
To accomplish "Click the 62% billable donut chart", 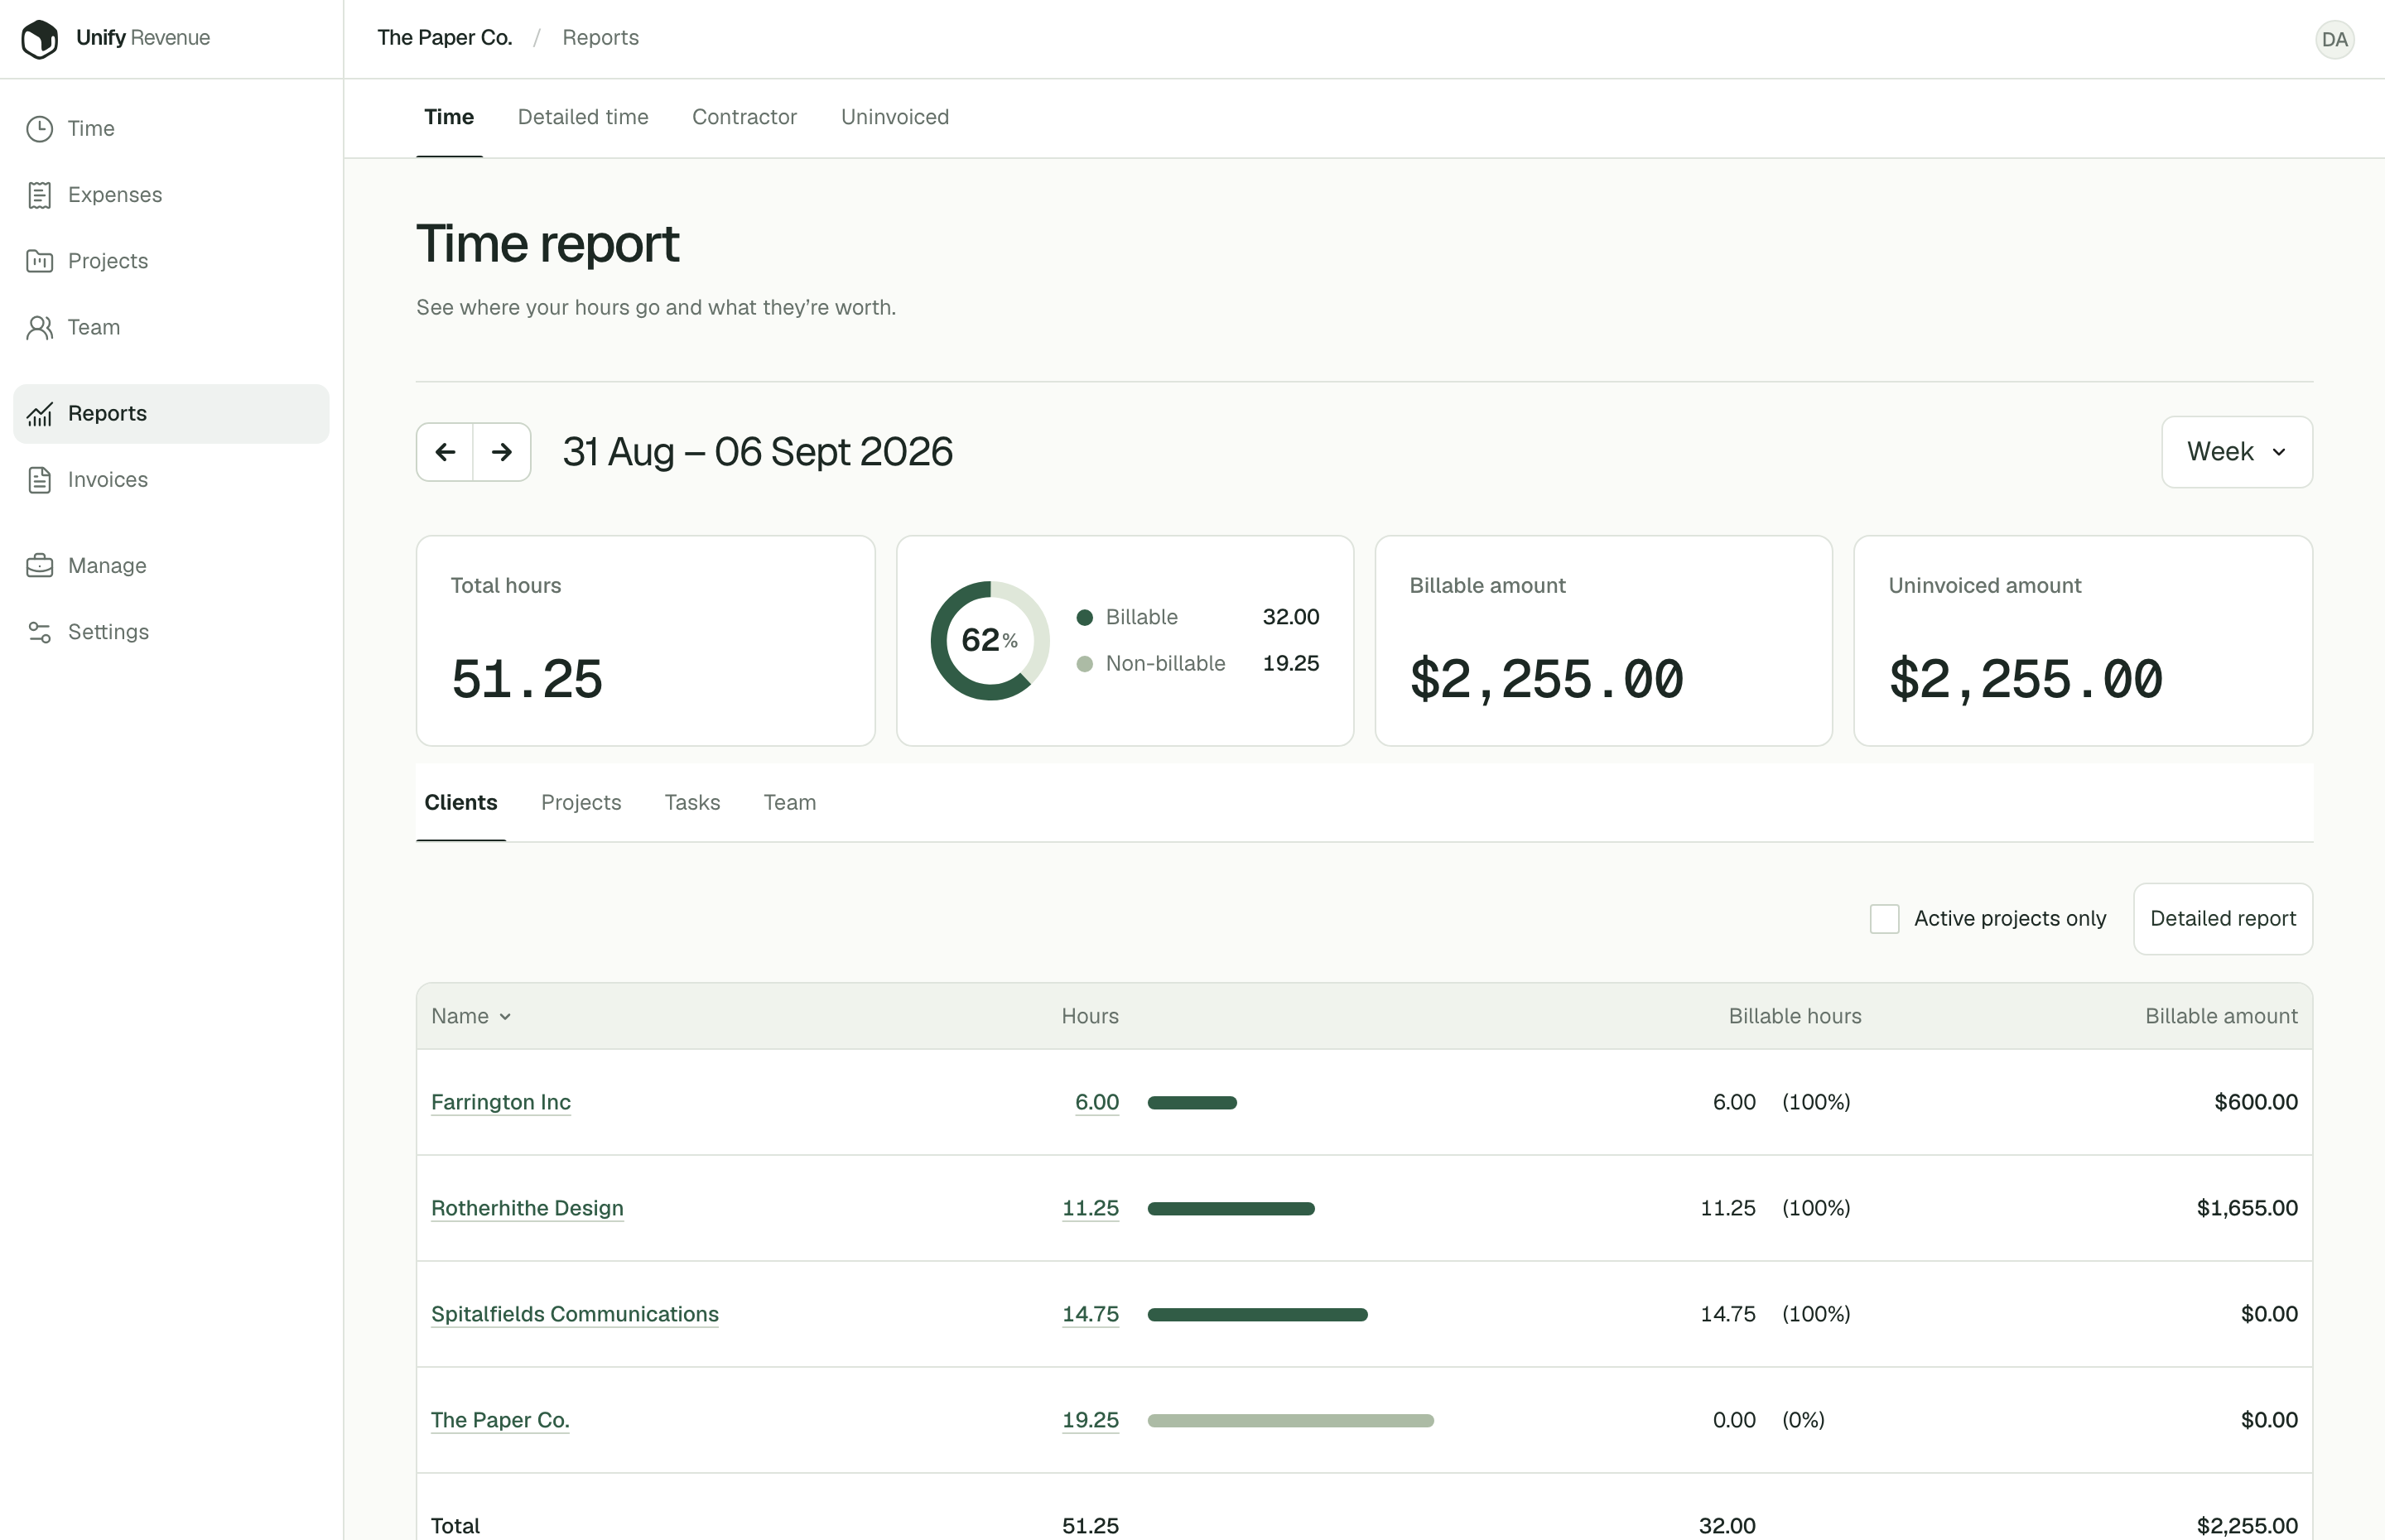I will [990, 640].
